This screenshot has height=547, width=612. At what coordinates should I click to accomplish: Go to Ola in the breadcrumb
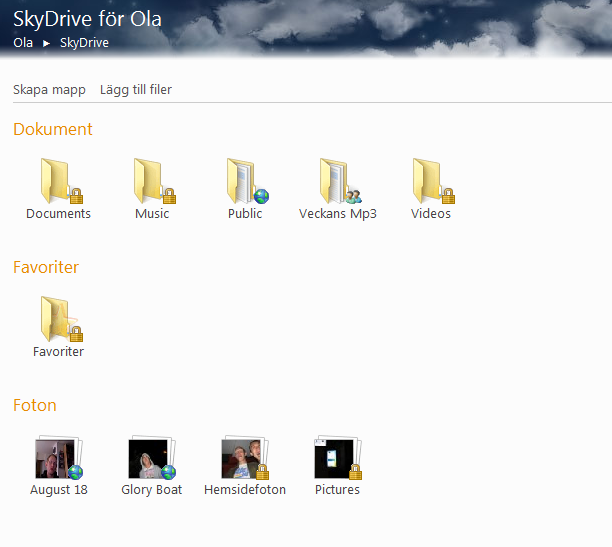[23, 43]
